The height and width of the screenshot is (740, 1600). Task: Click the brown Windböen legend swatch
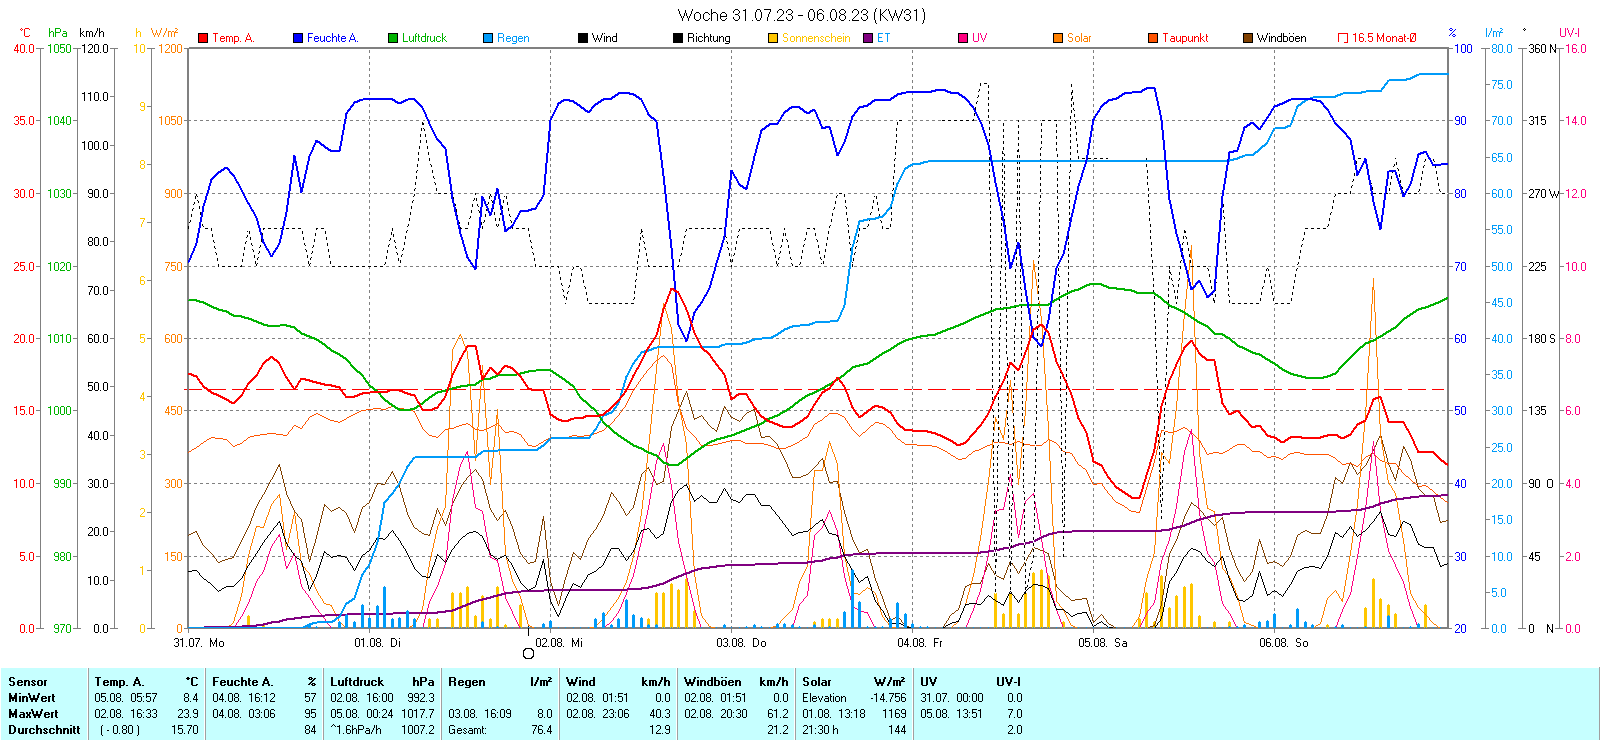coord(1248,38)
